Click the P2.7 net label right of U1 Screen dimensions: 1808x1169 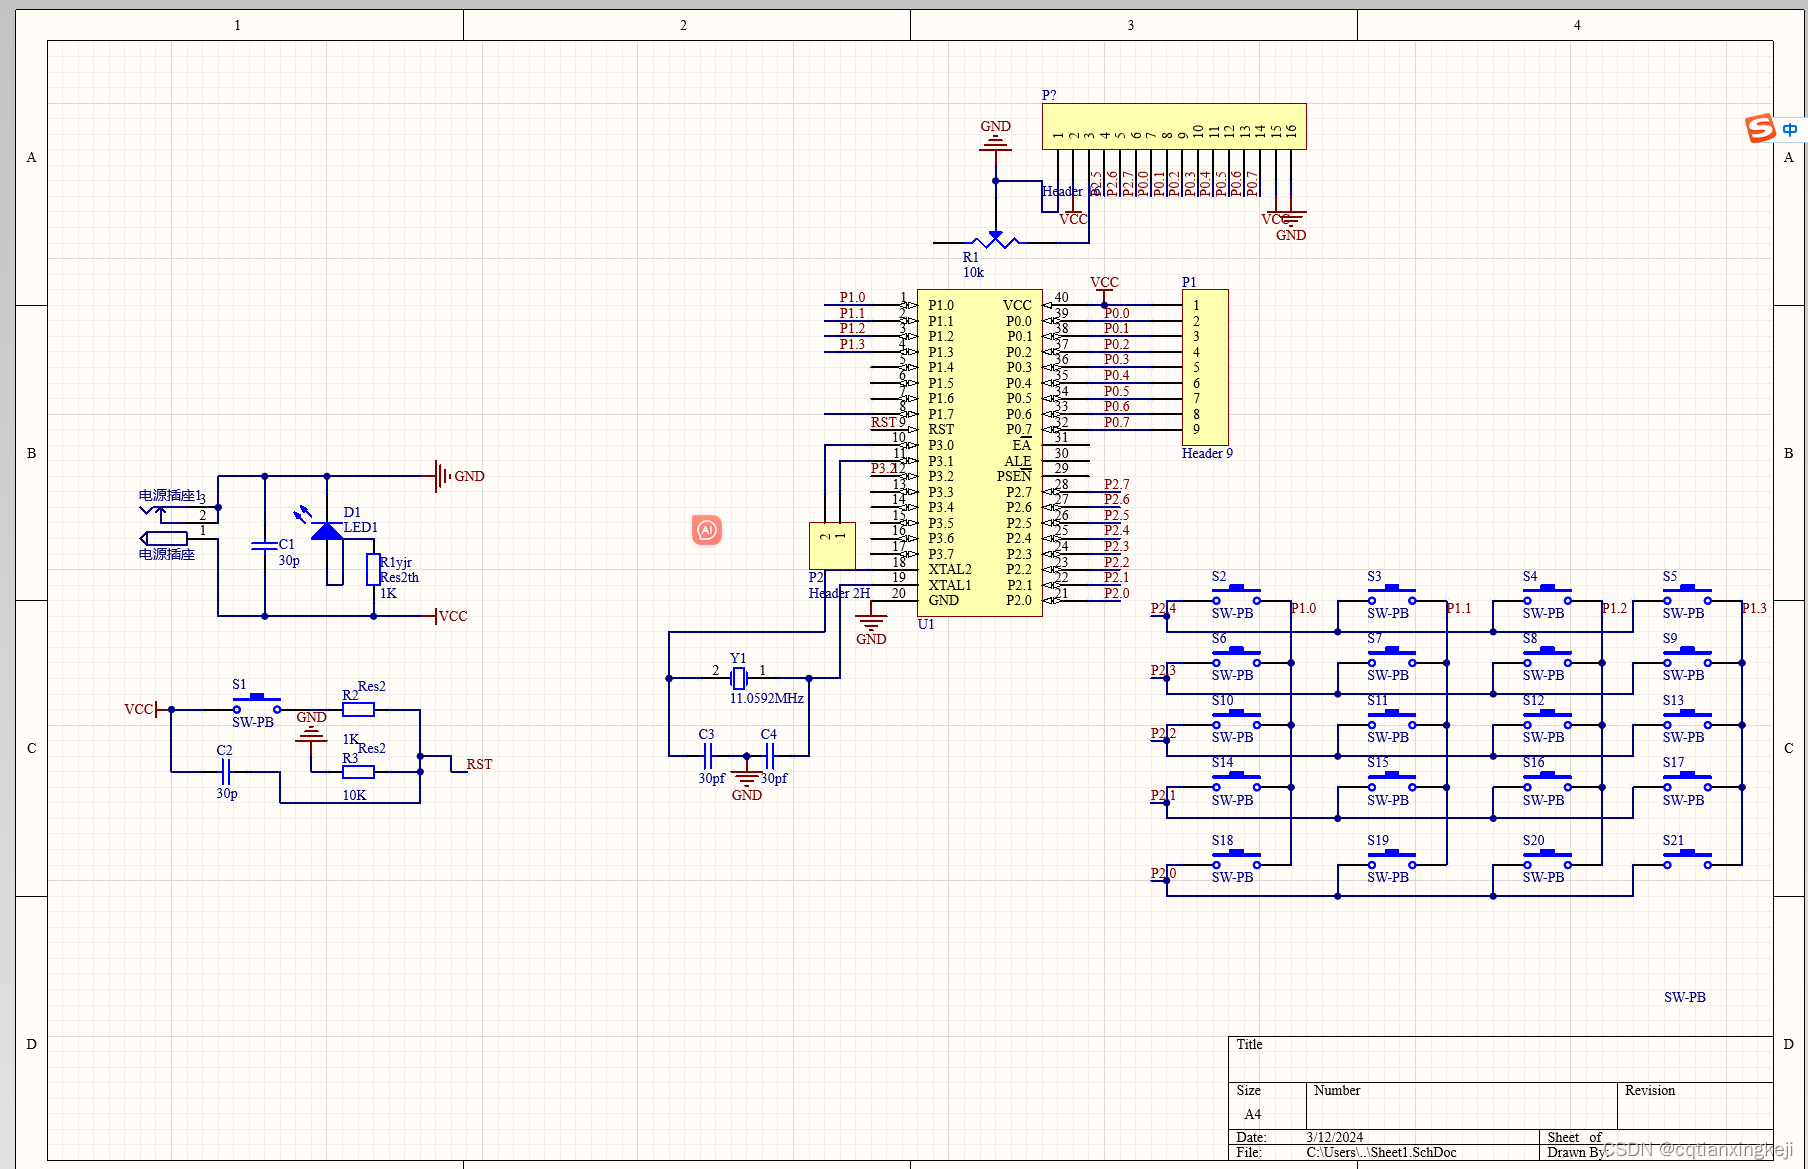pyautogui.click(x=1116, y=484)
